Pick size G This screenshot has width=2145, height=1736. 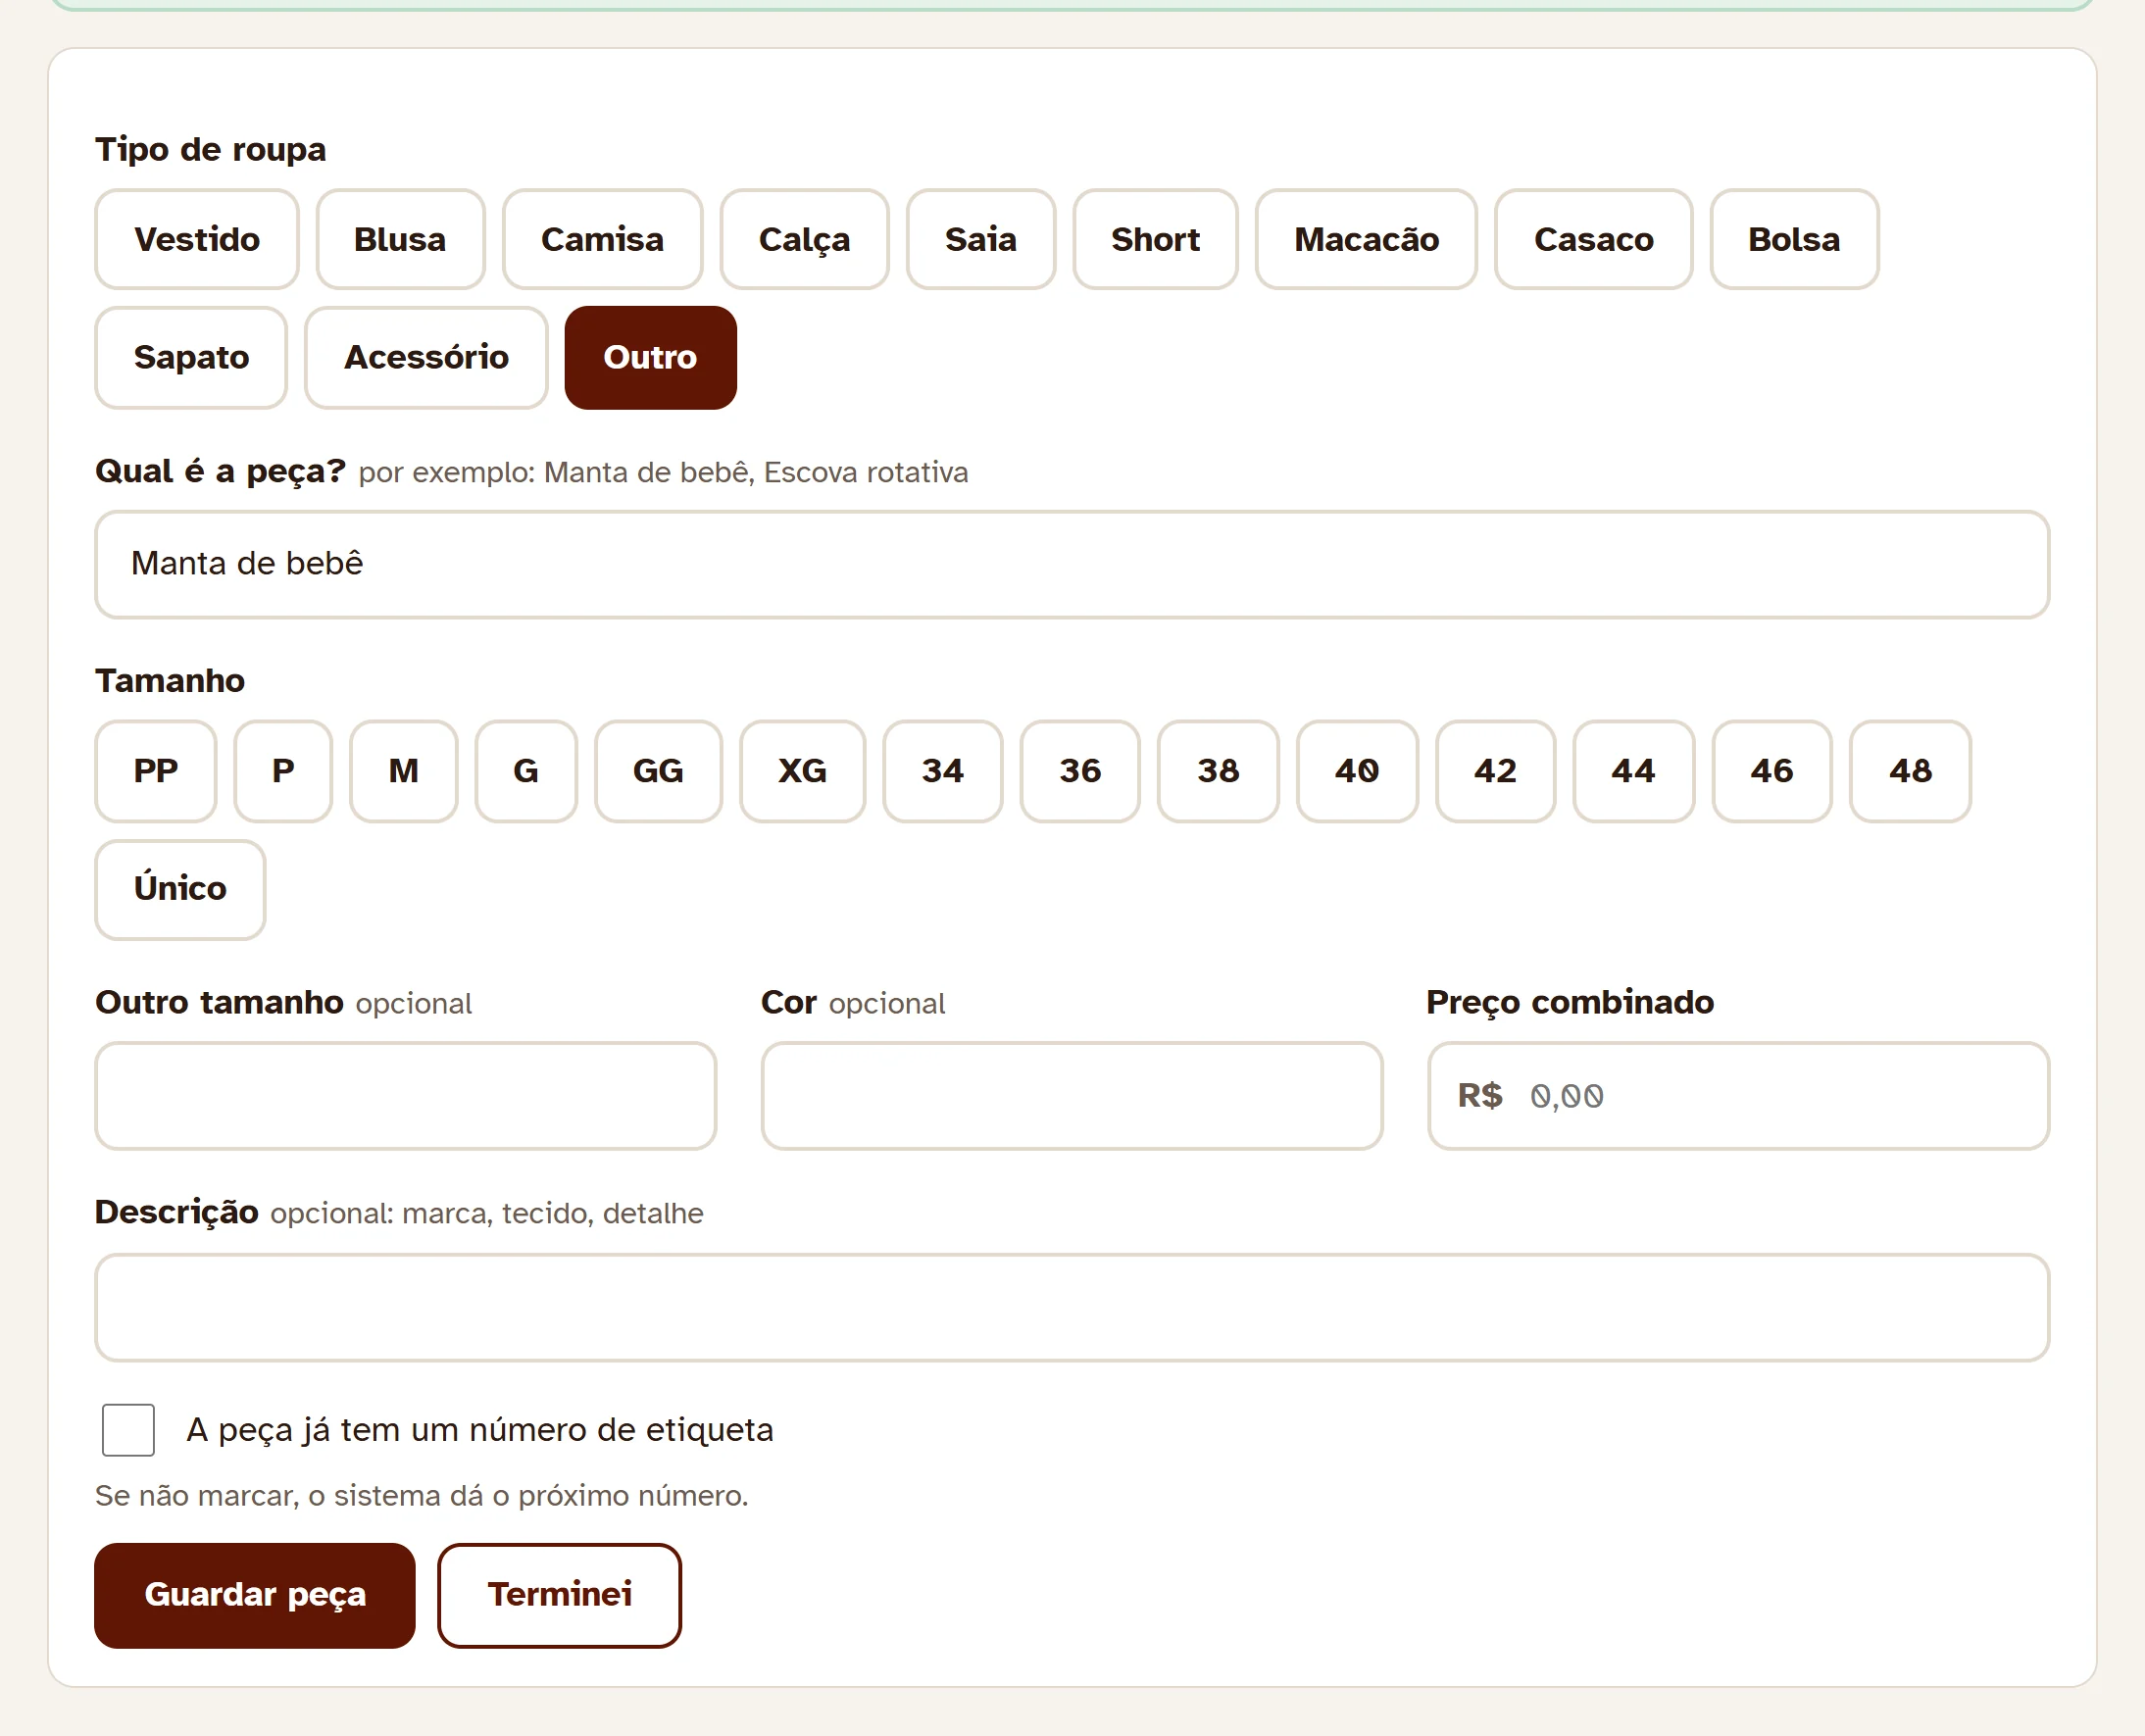click(x=526, y=771)
